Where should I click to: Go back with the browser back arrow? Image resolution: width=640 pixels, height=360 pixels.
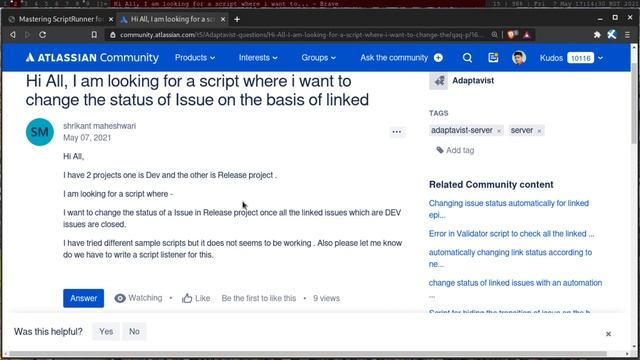[x=13, y=35]
